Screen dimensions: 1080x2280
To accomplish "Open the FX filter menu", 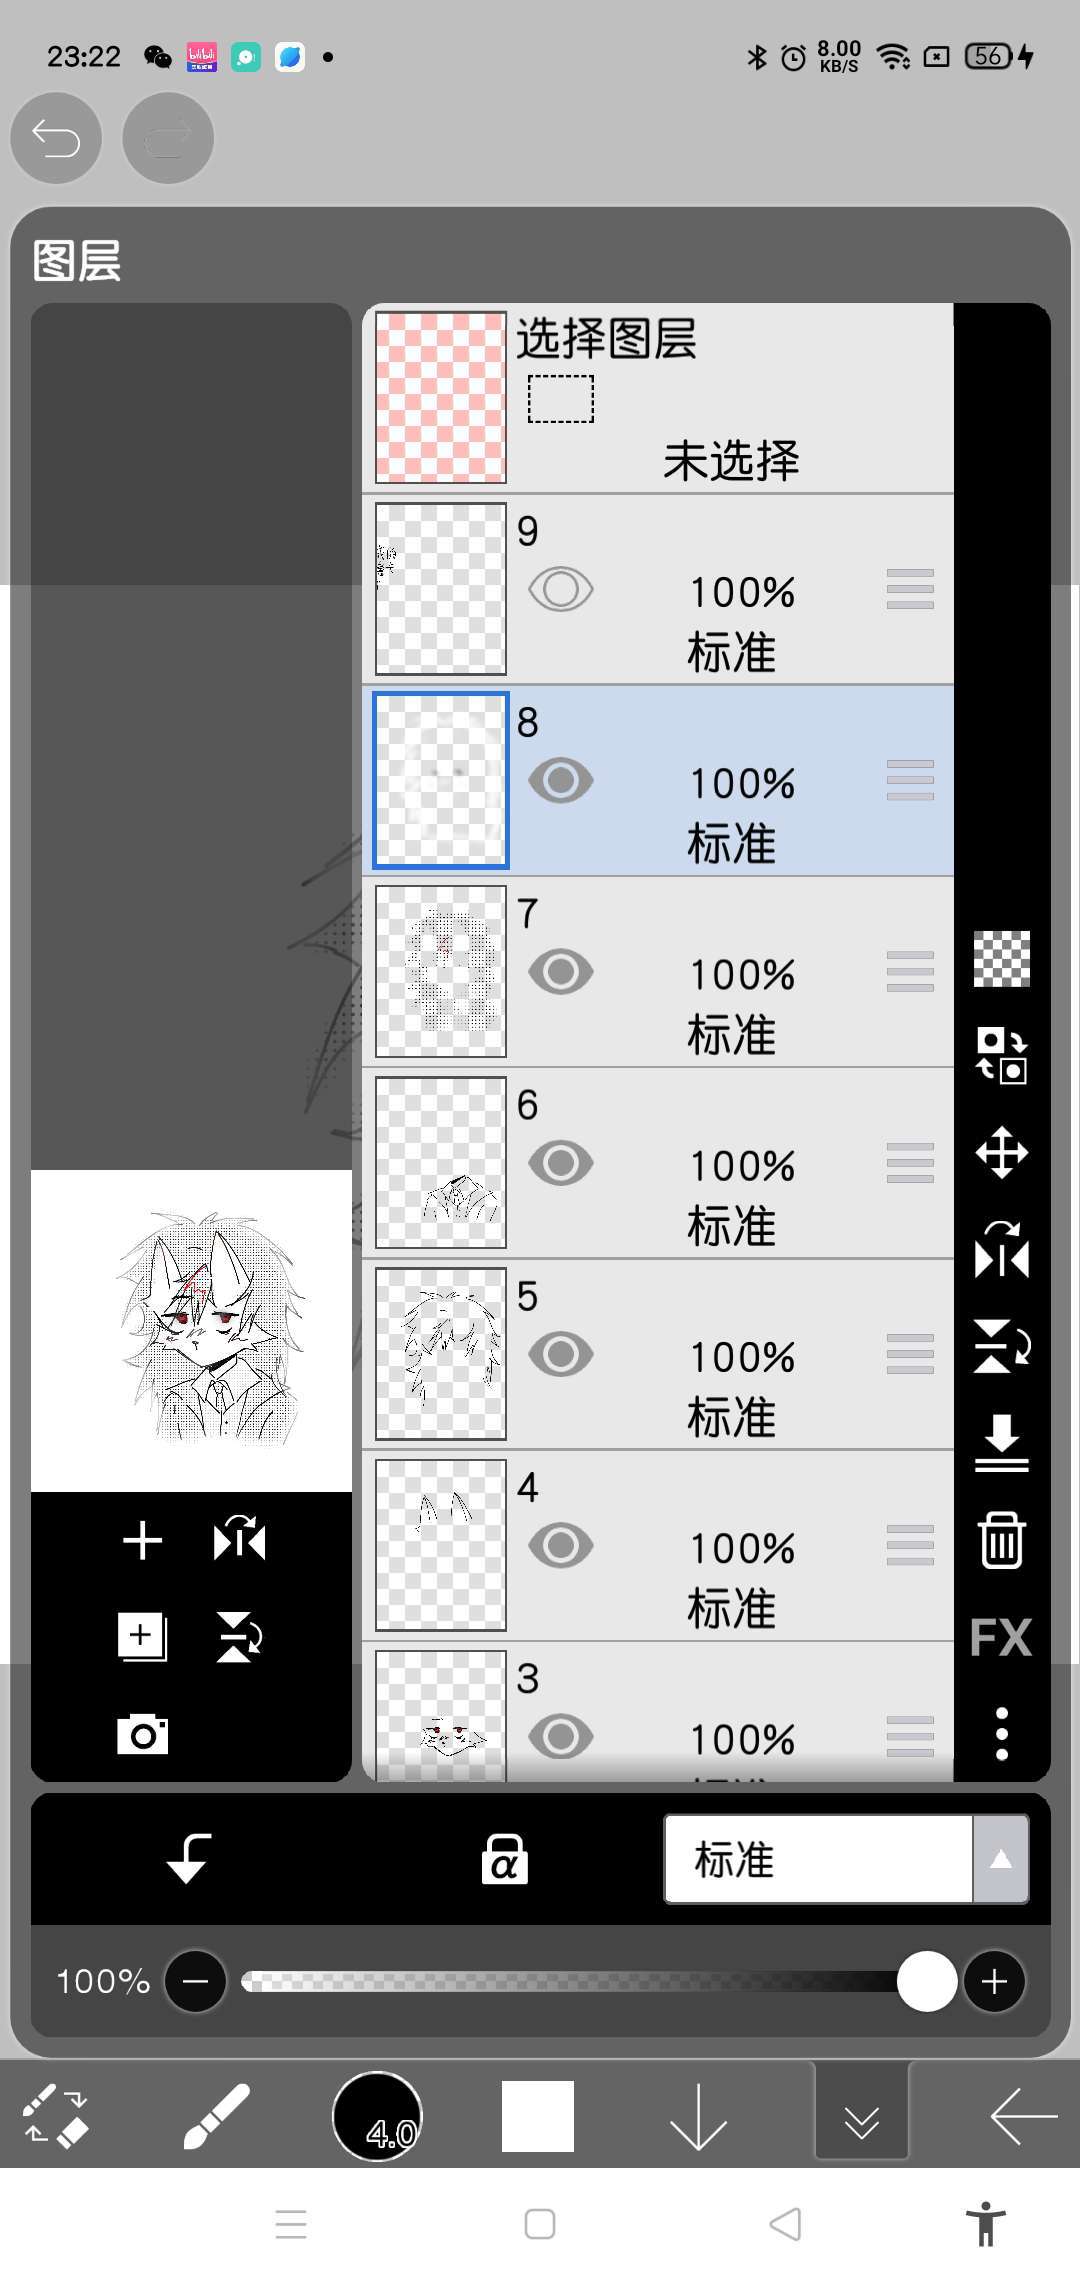I will 1001,1637.
